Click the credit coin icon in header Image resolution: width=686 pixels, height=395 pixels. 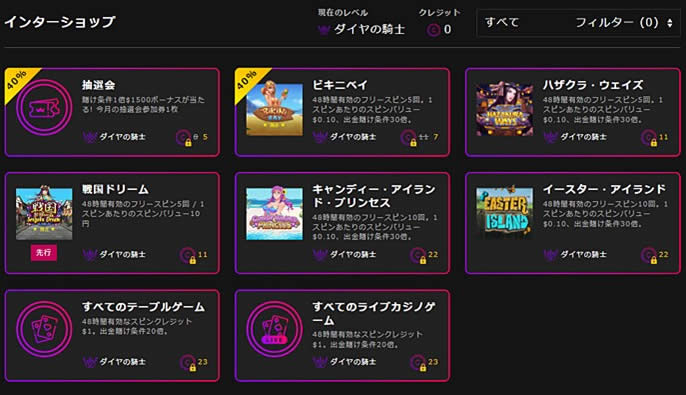(433, 30)
